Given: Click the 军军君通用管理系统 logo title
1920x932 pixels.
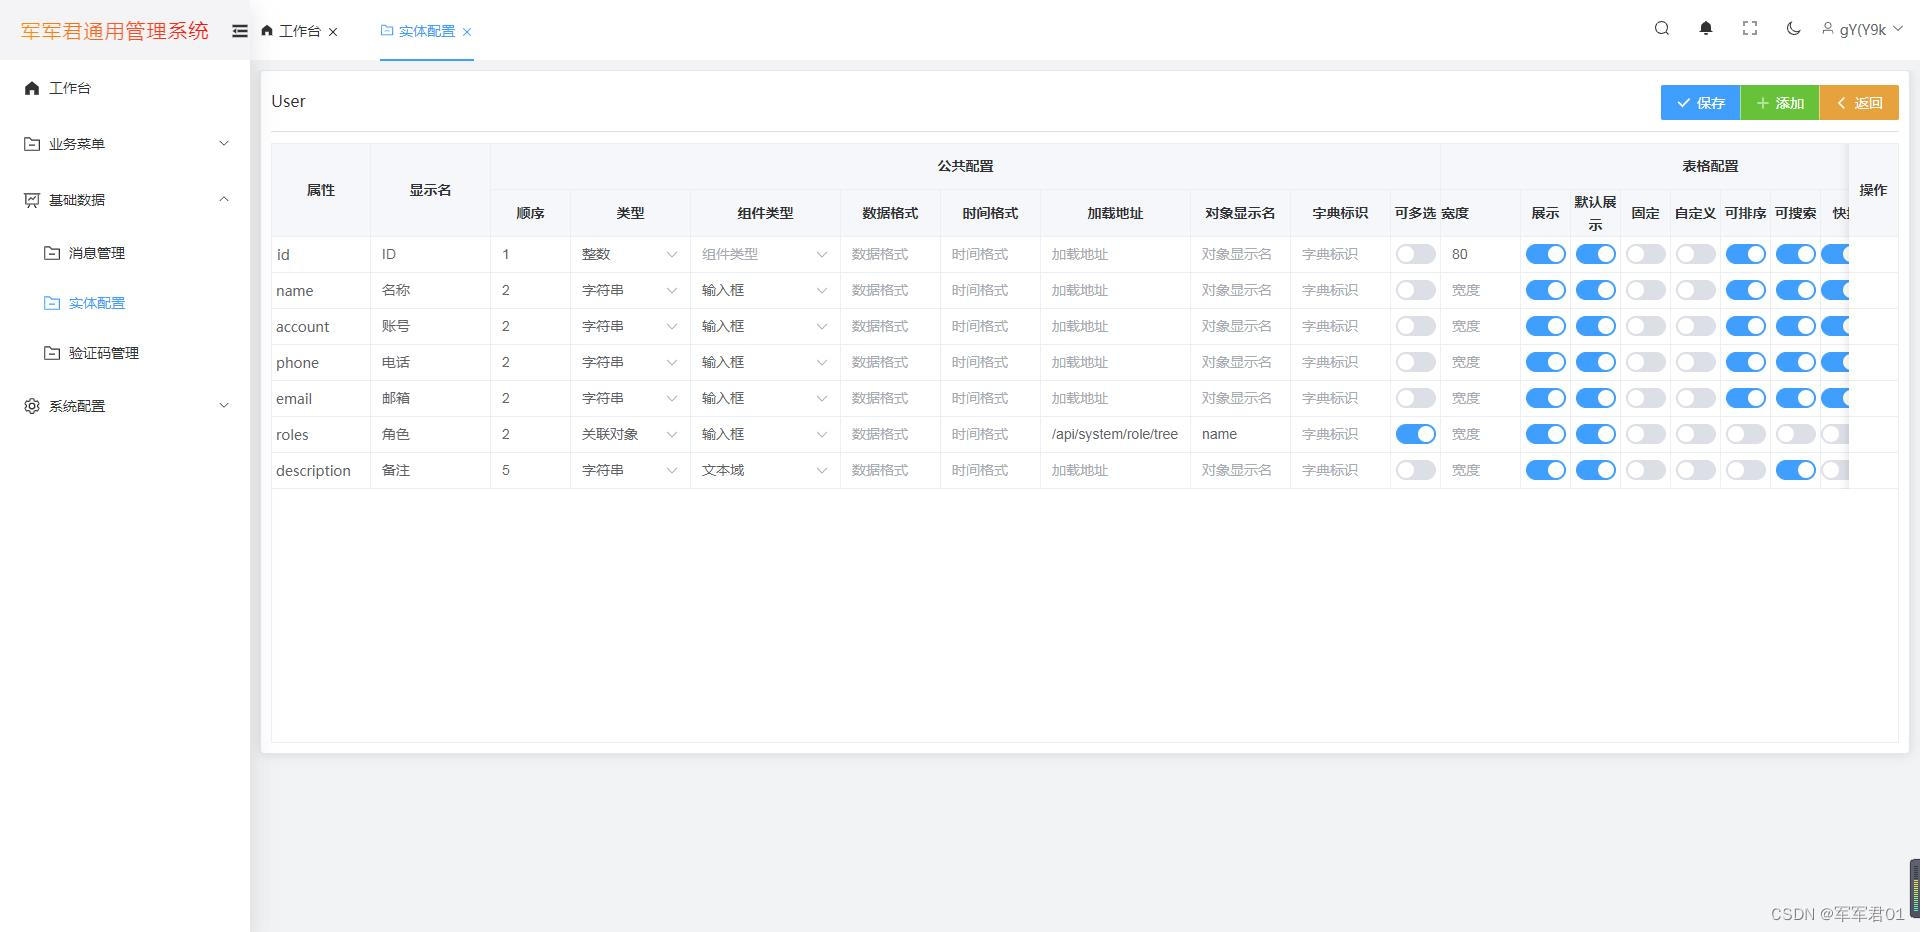Looking at the screenshot, I should coord(114,31).
